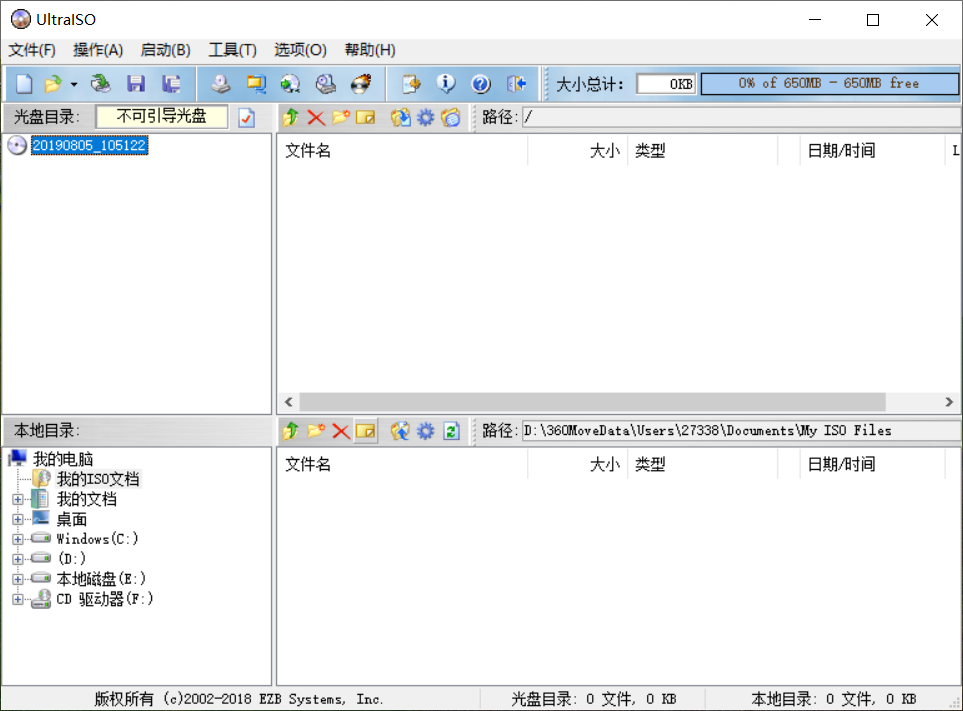Expand the 本地磁盘(E:) drive node
This screenshot has height=711, width=963.
pyautogui.click(x=18, y=579)
